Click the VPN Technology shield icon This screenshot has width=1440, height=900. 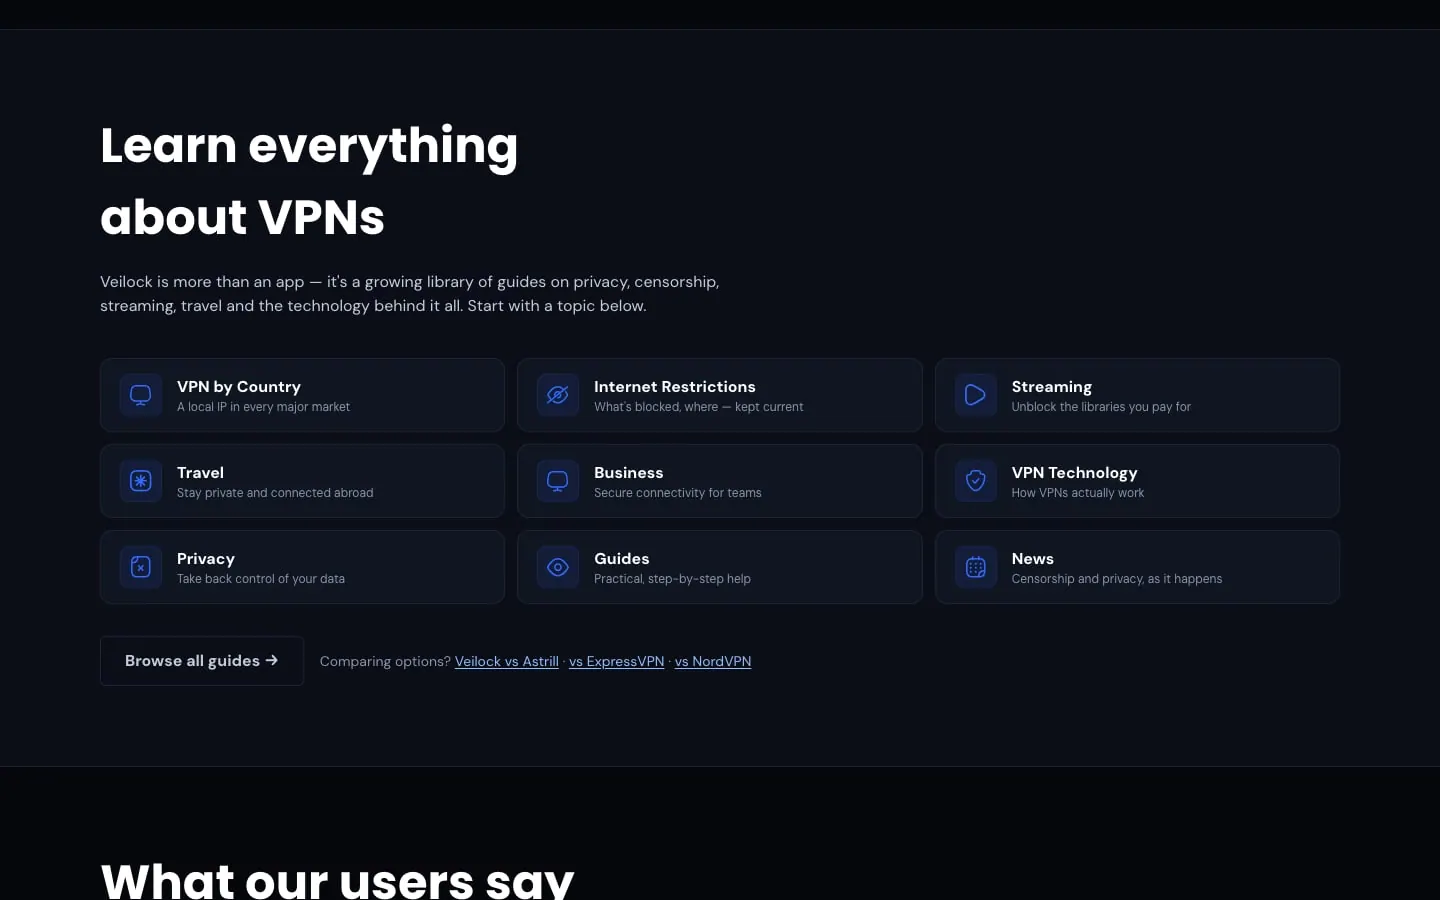coord(975,481)
